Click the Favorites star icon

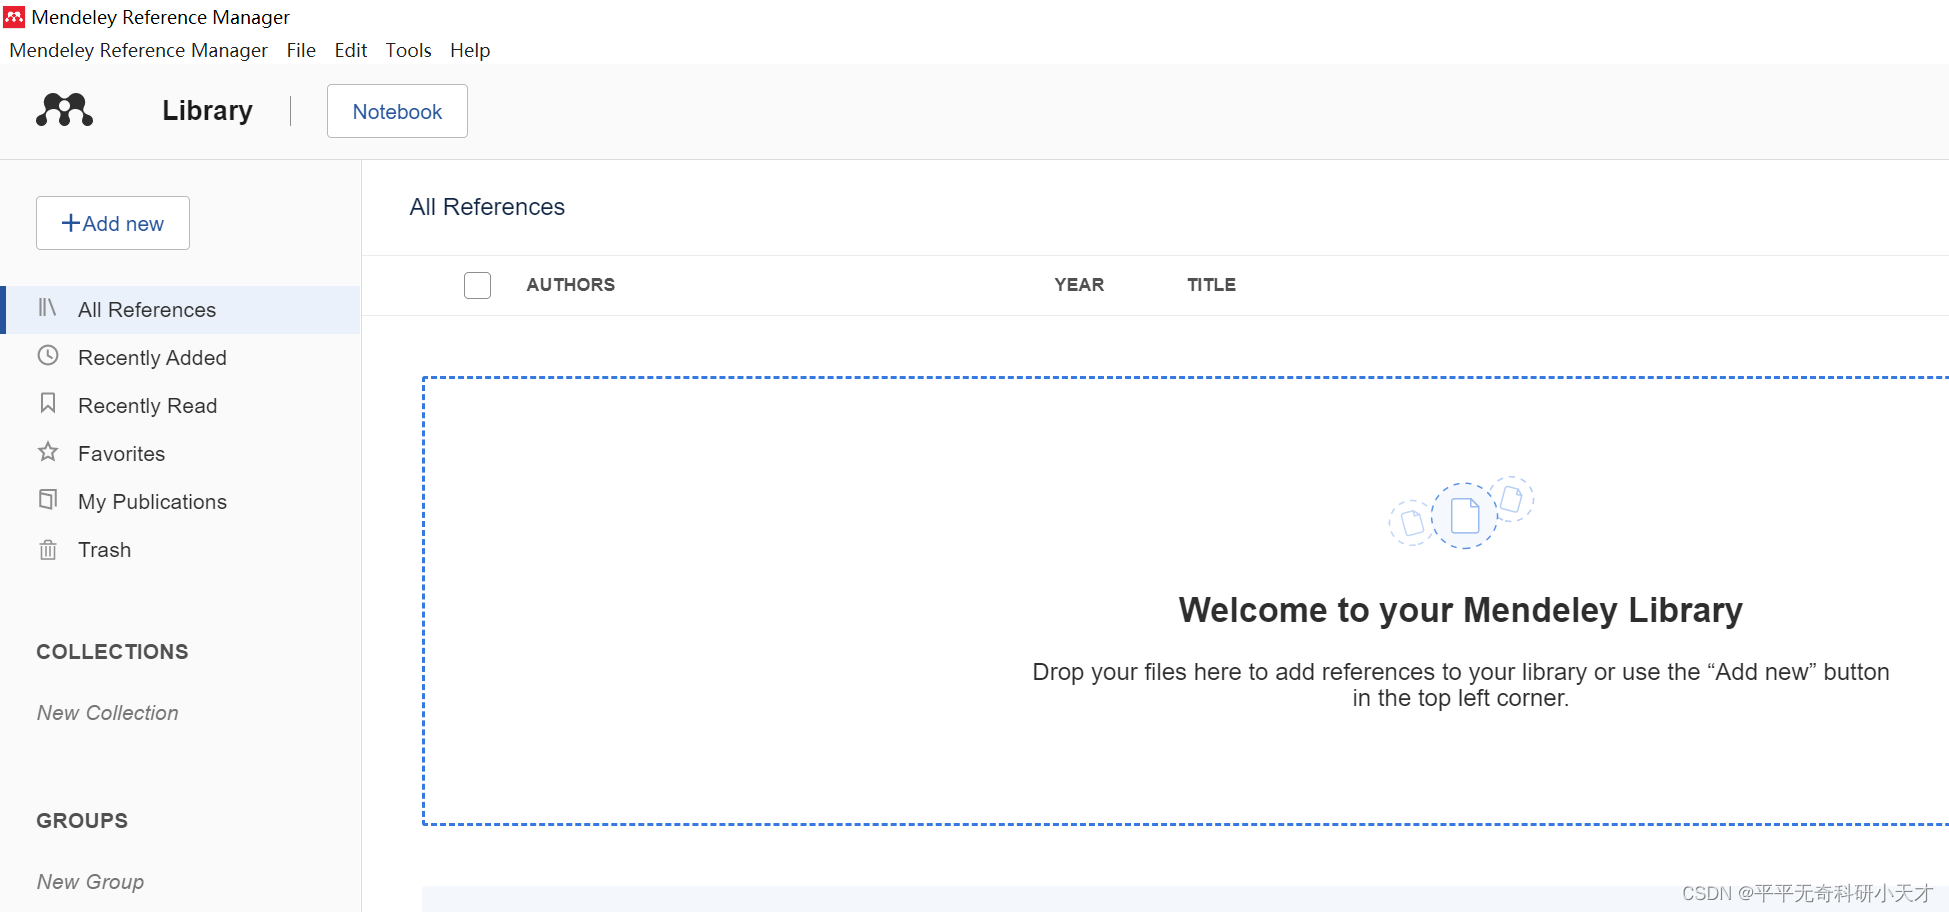click(x=47, y=452)
